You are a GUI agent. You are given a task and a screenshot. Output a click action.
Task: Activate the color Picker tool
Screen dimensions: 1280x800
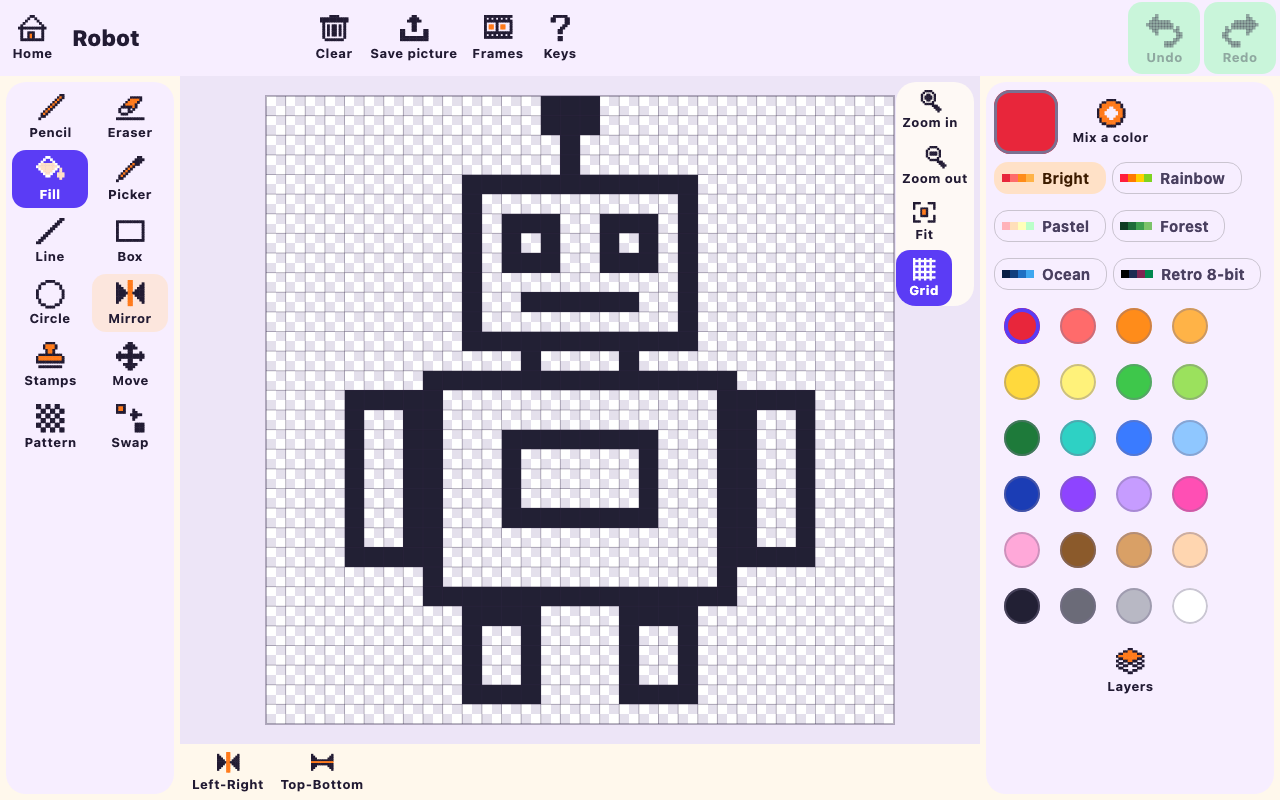(130, 179)
